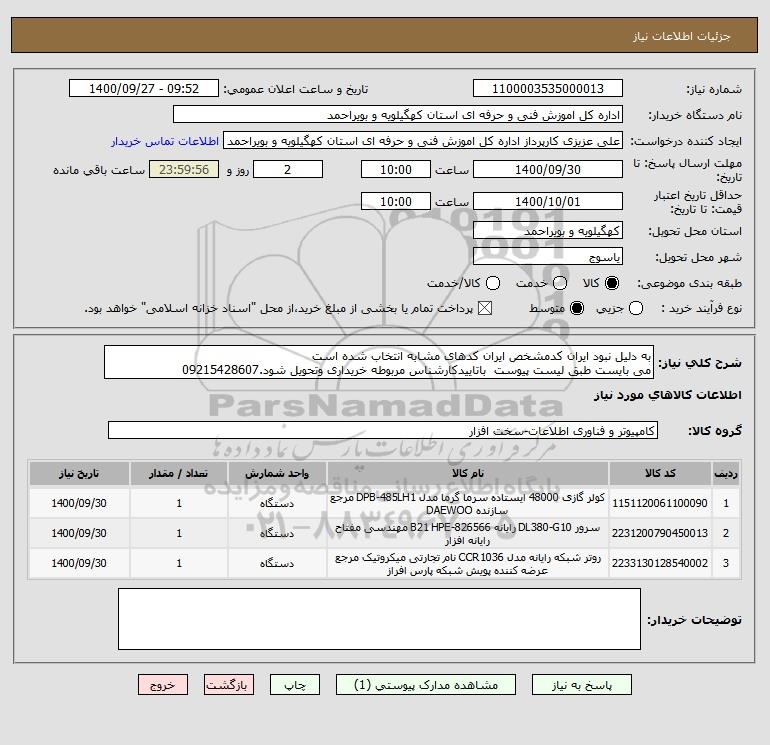Click the اطلاعات کالاهای مورد نیاز heading
The width and height of the screenshot is (770, 745).
(x=667, y=395)
